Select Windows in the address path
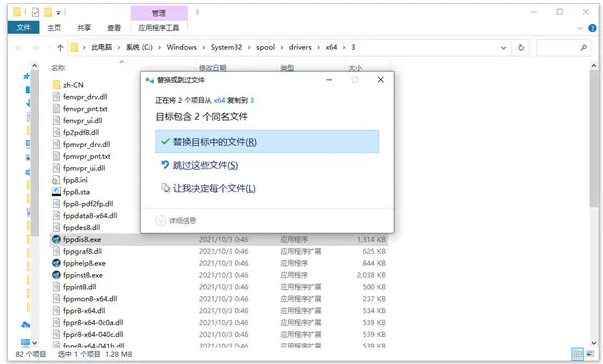 pos(182,47)
